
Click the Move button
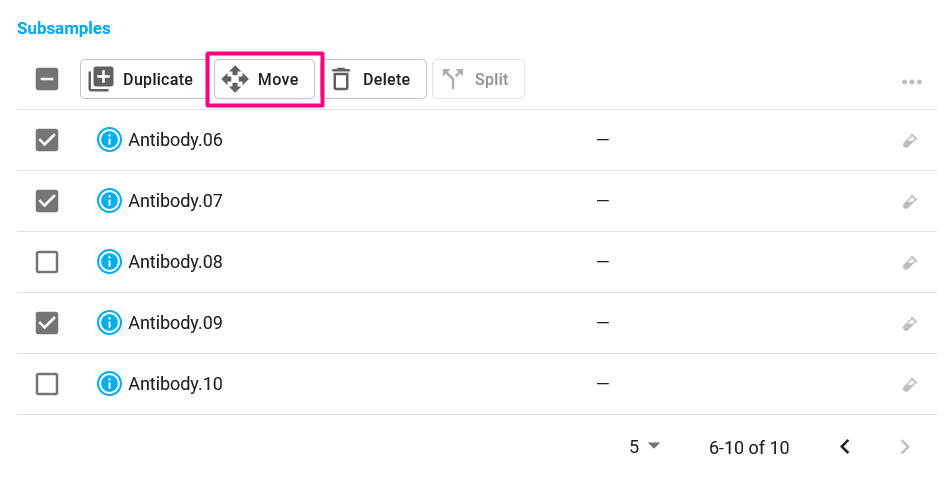[264, 79]
